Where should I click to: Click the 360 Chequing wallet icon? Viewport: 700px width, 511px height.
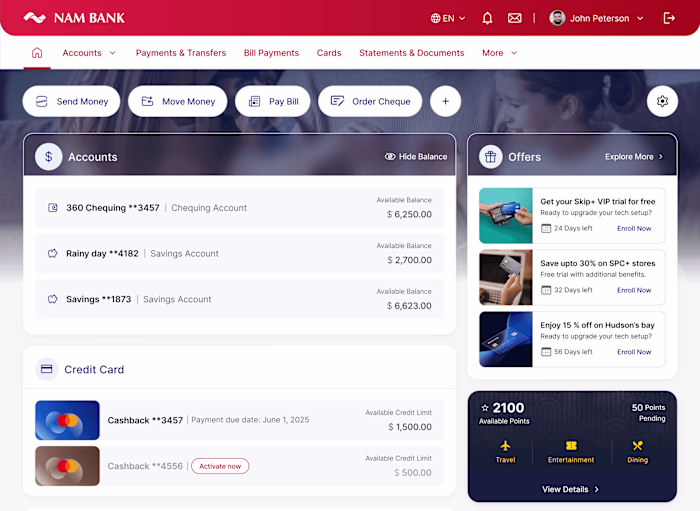53,208
